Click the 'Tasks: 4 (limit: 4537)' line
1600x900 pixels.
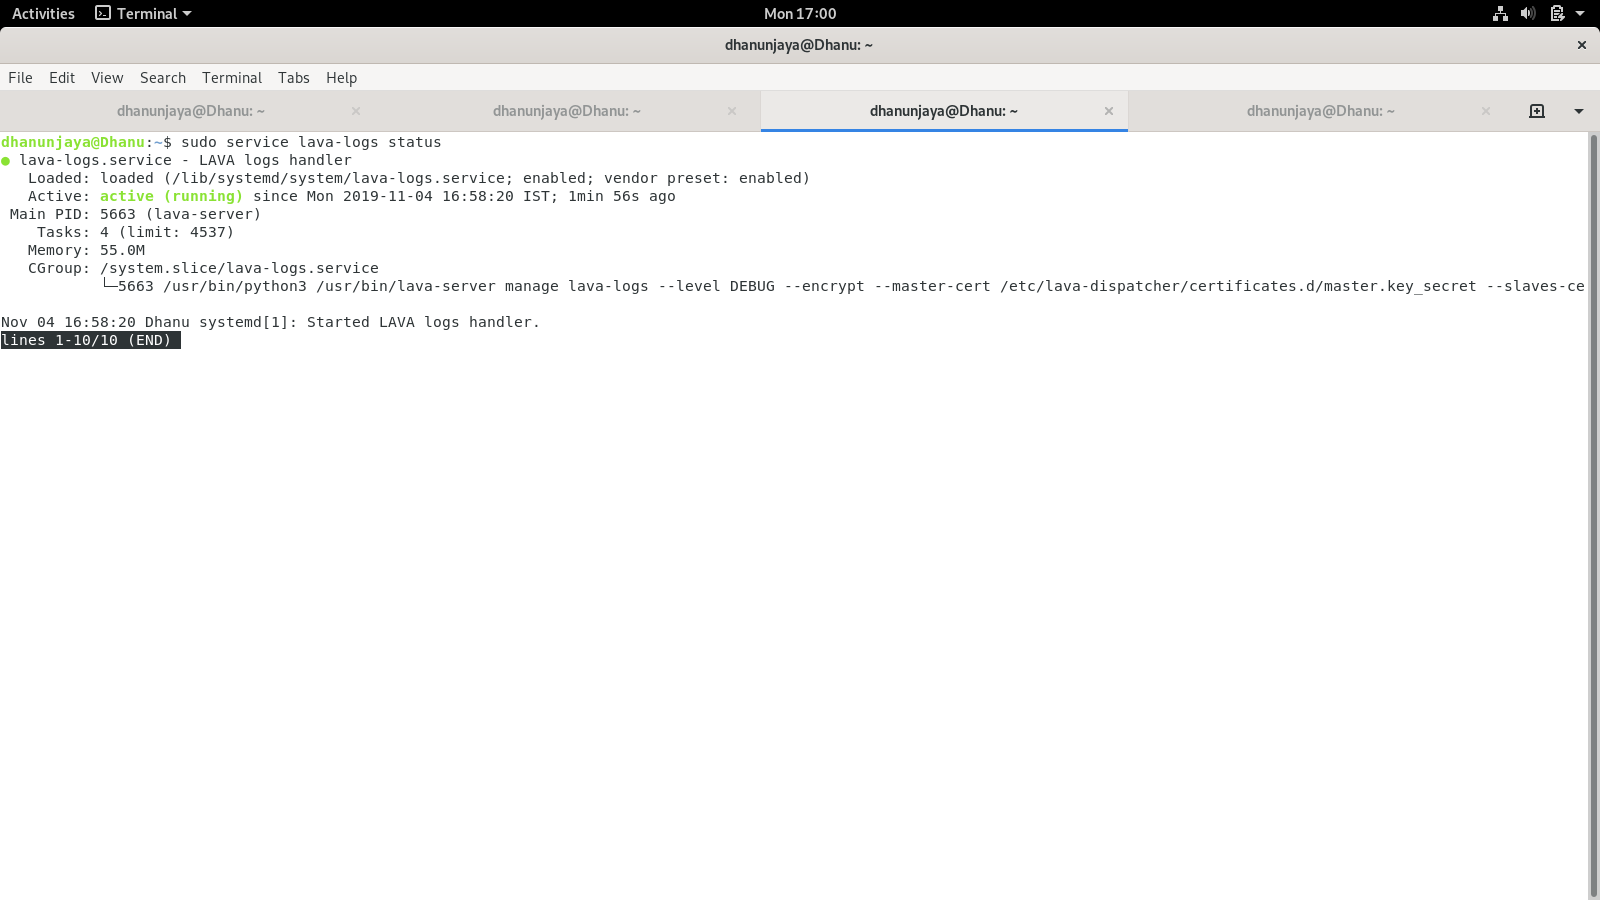tap(135, 232)
